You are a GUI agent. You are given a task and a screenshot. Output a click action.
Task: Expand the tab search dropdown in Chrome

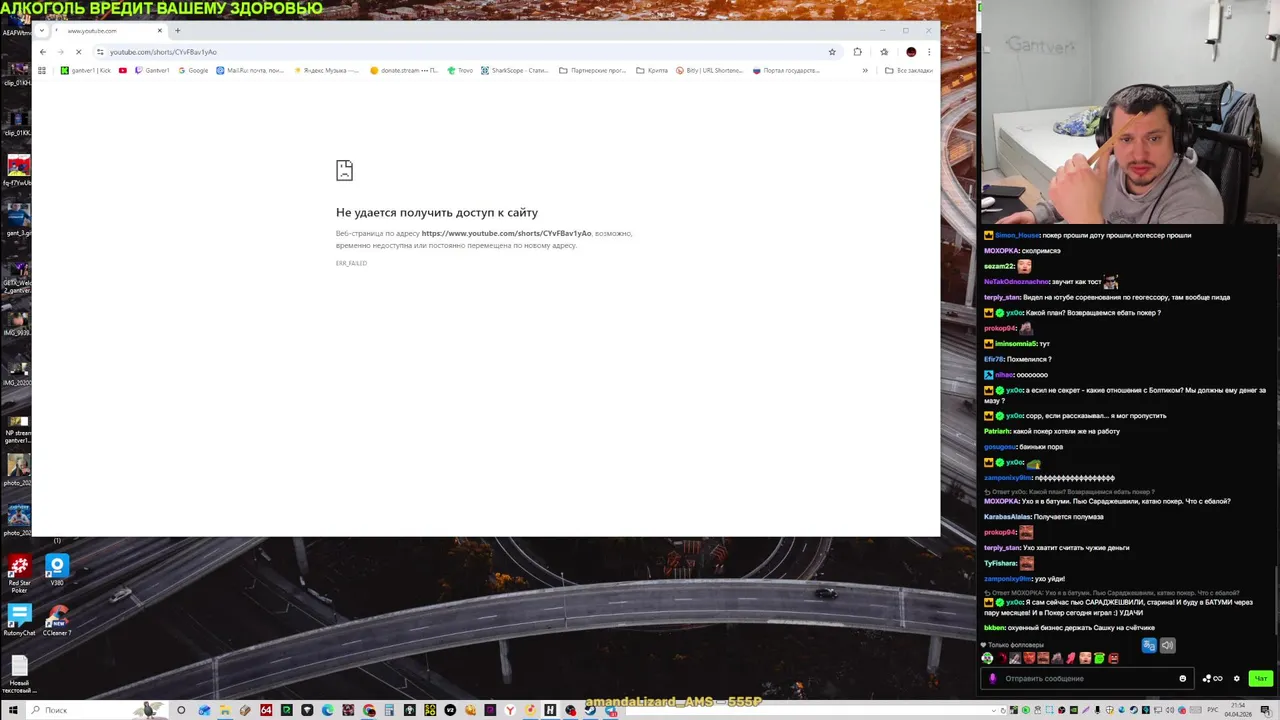coord(41,31)
